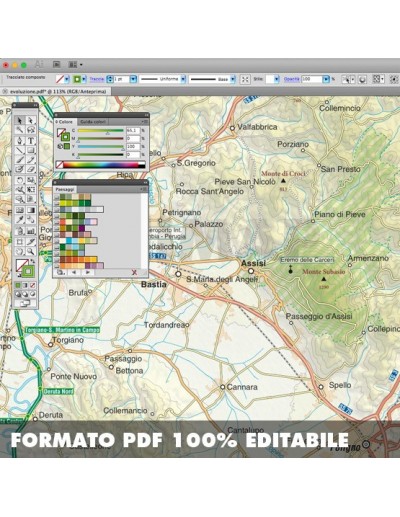Image resolution: width=400 pixels, height=517 pixels.
Task: Set paint mode to solid Color
Action: [x=18, y=285]
